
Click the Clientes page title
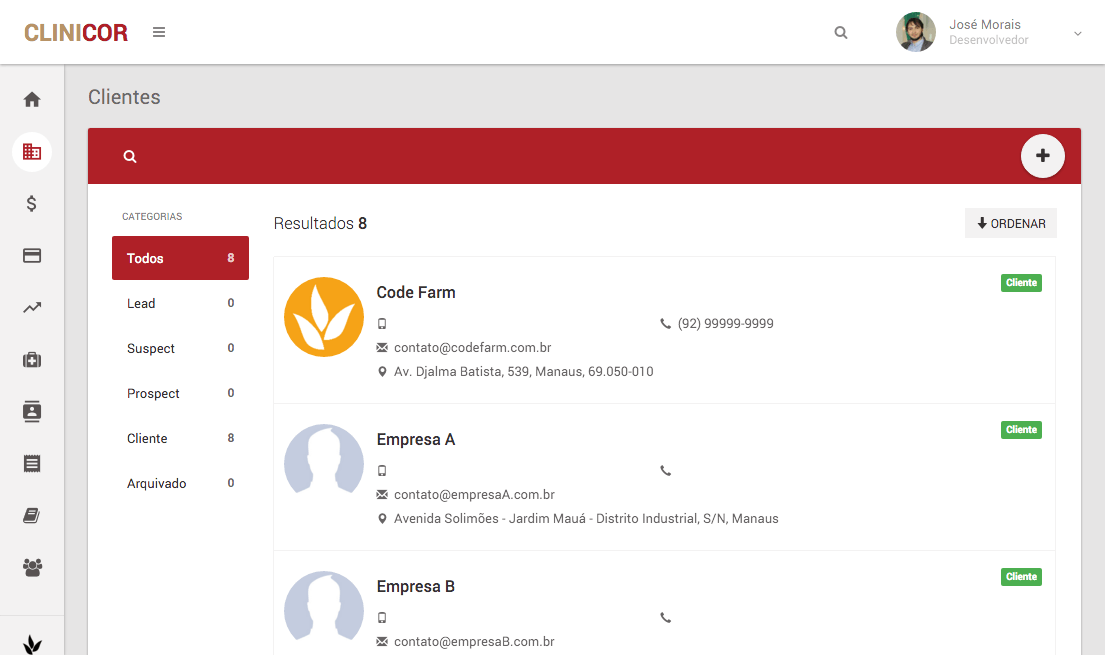pos(124,97)
